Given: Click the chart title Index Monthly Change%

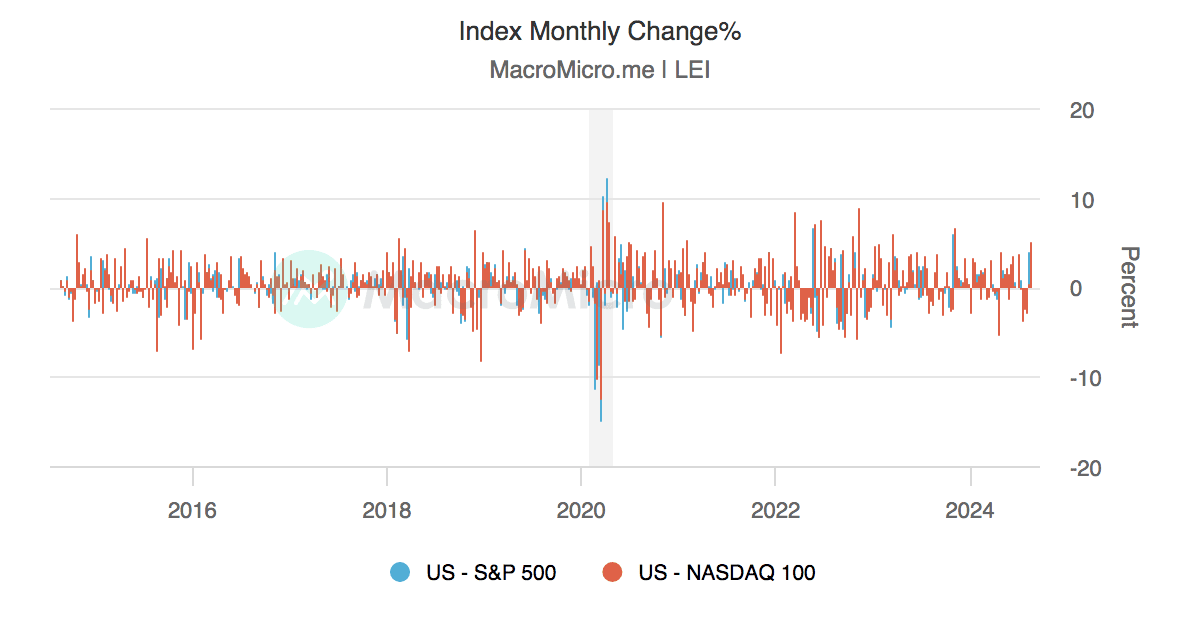Looking at the screenshot, I should tap(600, 31).
